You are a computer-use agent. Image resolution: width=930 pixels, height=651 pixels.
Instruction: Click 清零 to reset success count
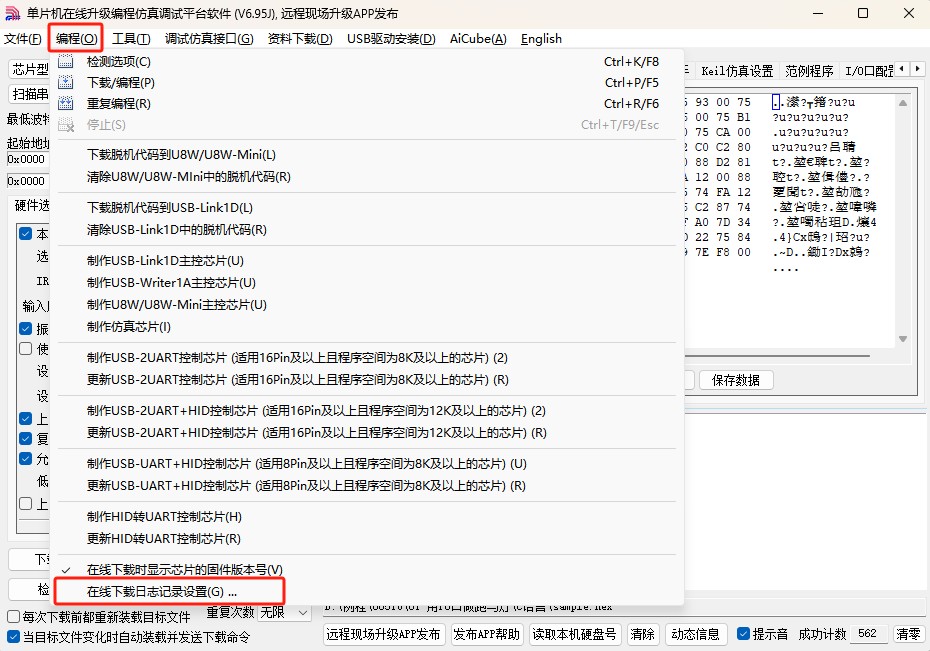tap(908, 634)
